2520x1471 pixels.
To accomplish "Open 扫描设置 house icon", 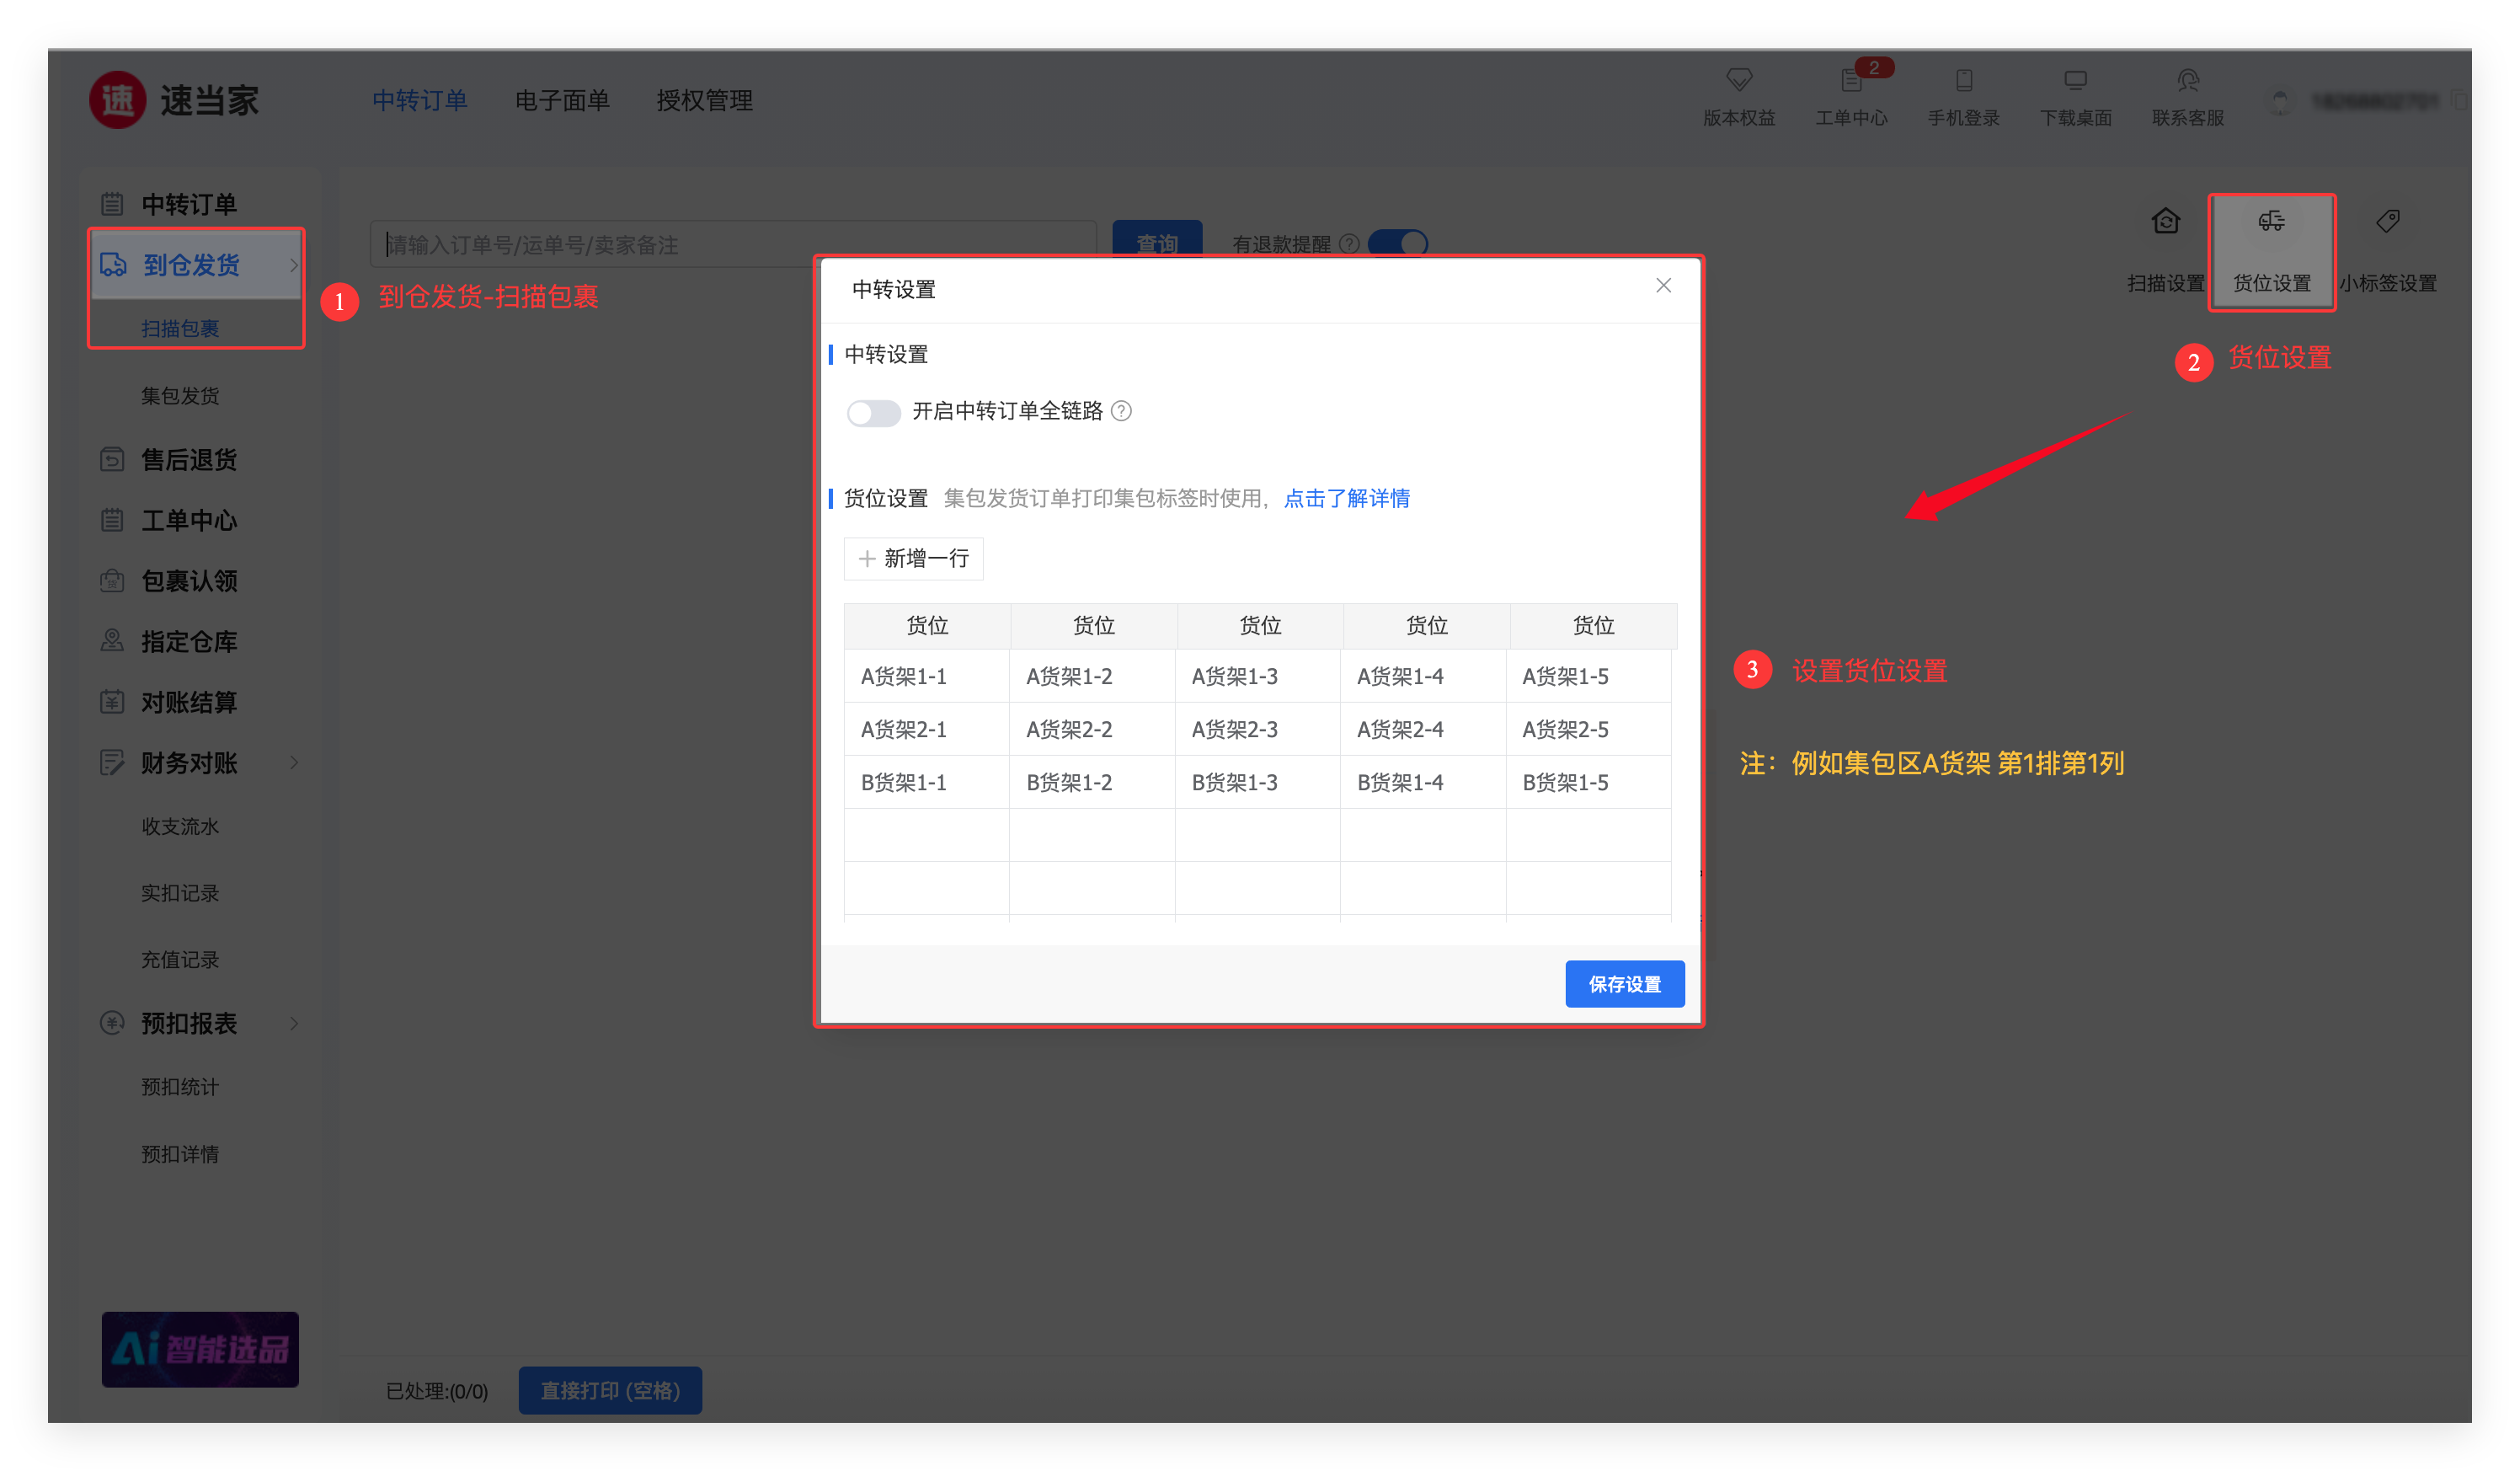I will [x=2165, y=222].
